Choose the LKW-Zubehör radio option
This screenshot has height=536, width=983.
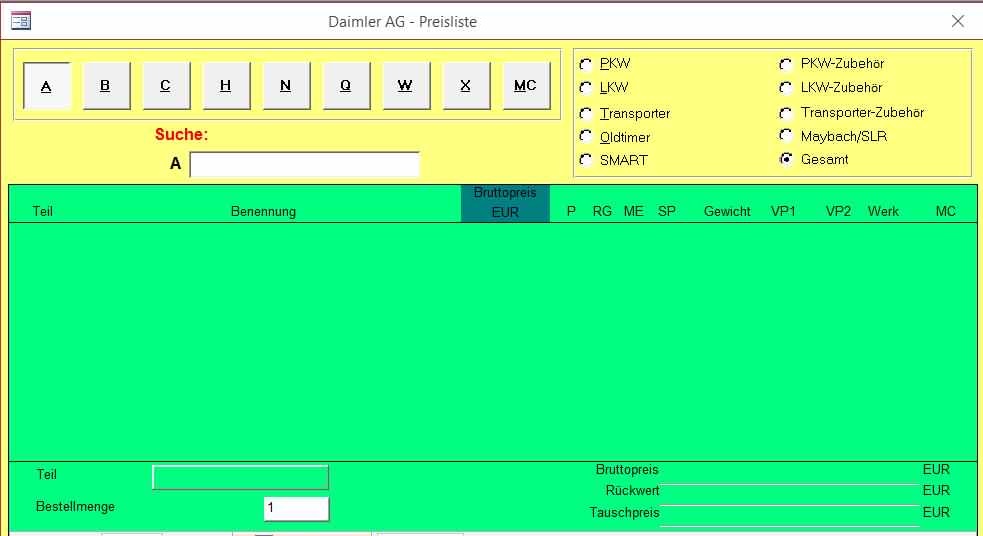(x=786, y=88)
